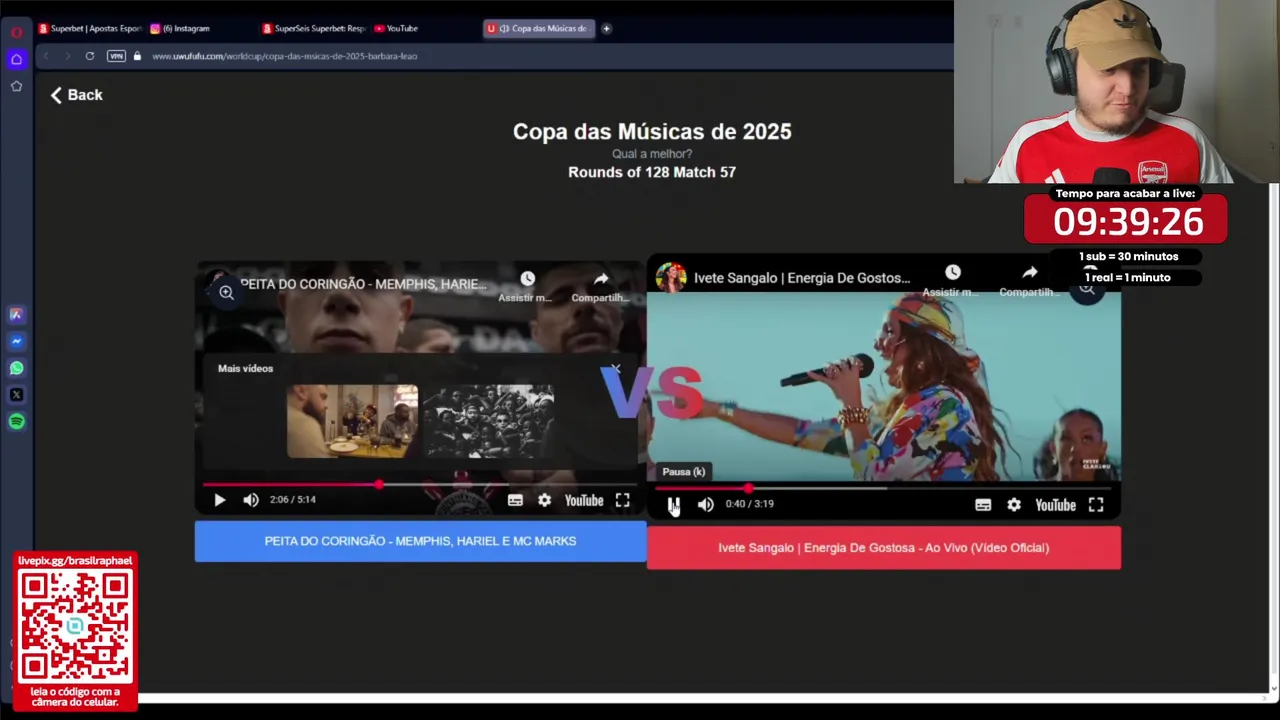
Task: Open first suggested video thumbnail with table
Action: tap(352, 421)
